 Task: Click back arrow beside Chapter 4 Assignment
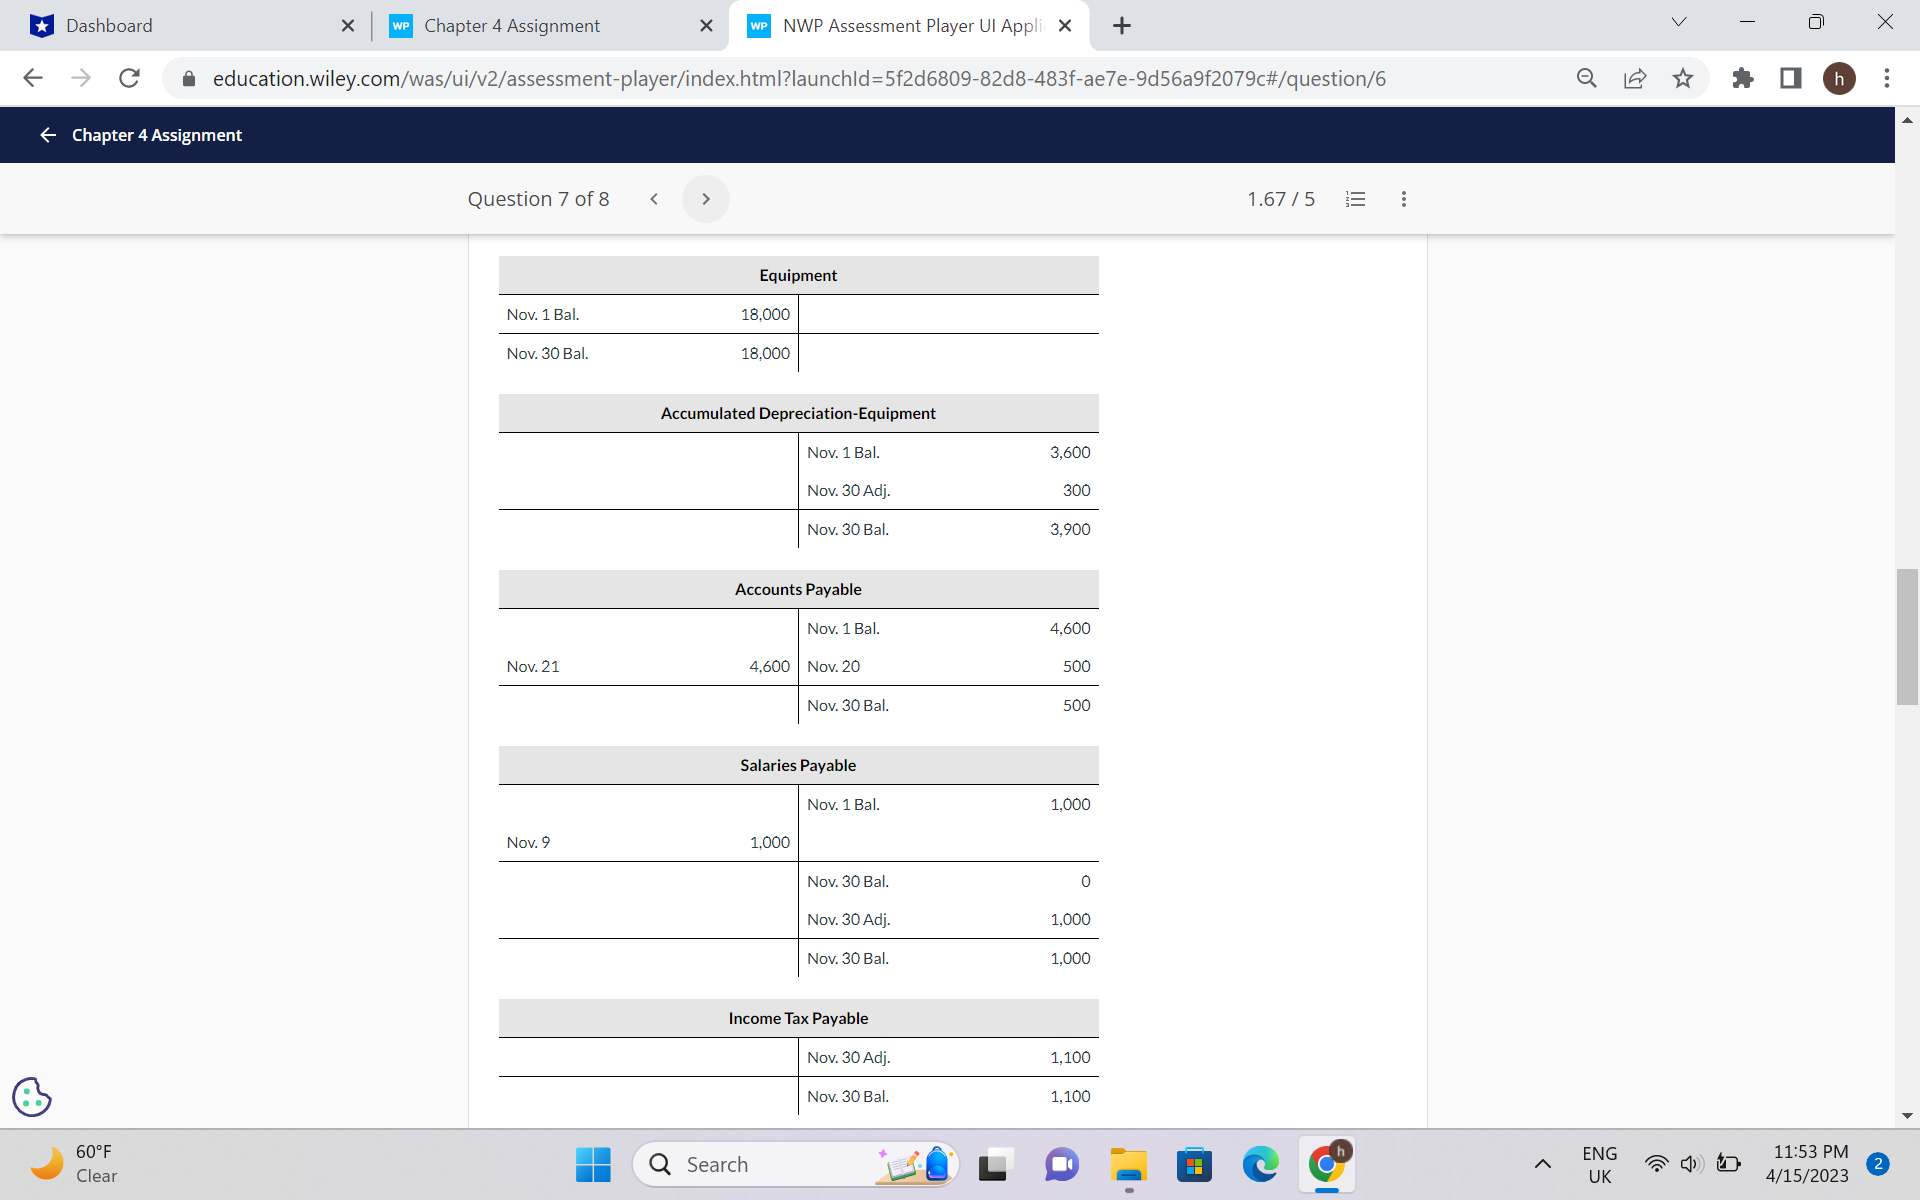[47, 135]
